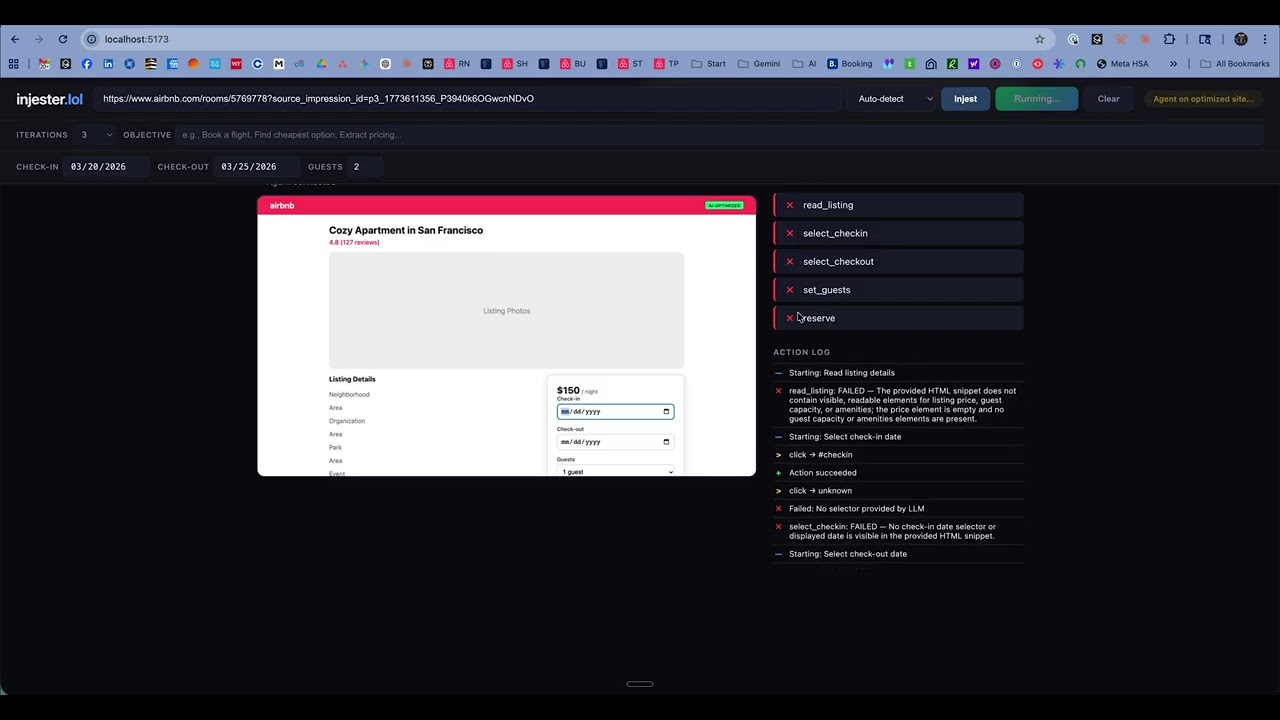Open the Chrome profile avatar
This screenshot has width=1280, height=720.
(x=1241, y=39)
